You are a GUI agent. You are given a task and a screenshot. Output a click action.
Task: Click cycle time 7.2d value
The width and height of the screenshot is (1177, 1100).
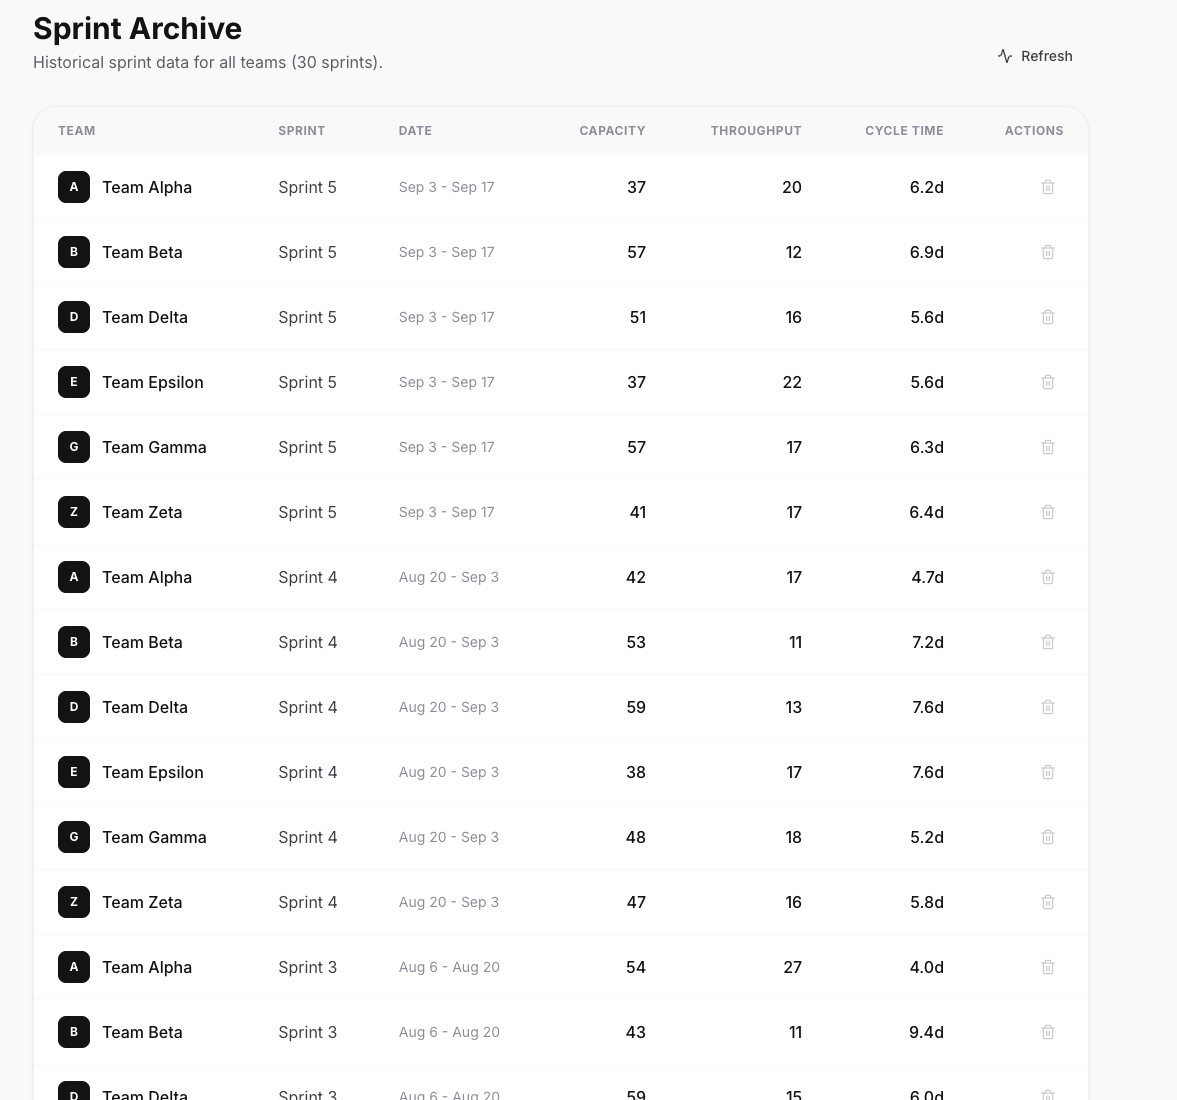pyautogui.click(x=927, y=642)
